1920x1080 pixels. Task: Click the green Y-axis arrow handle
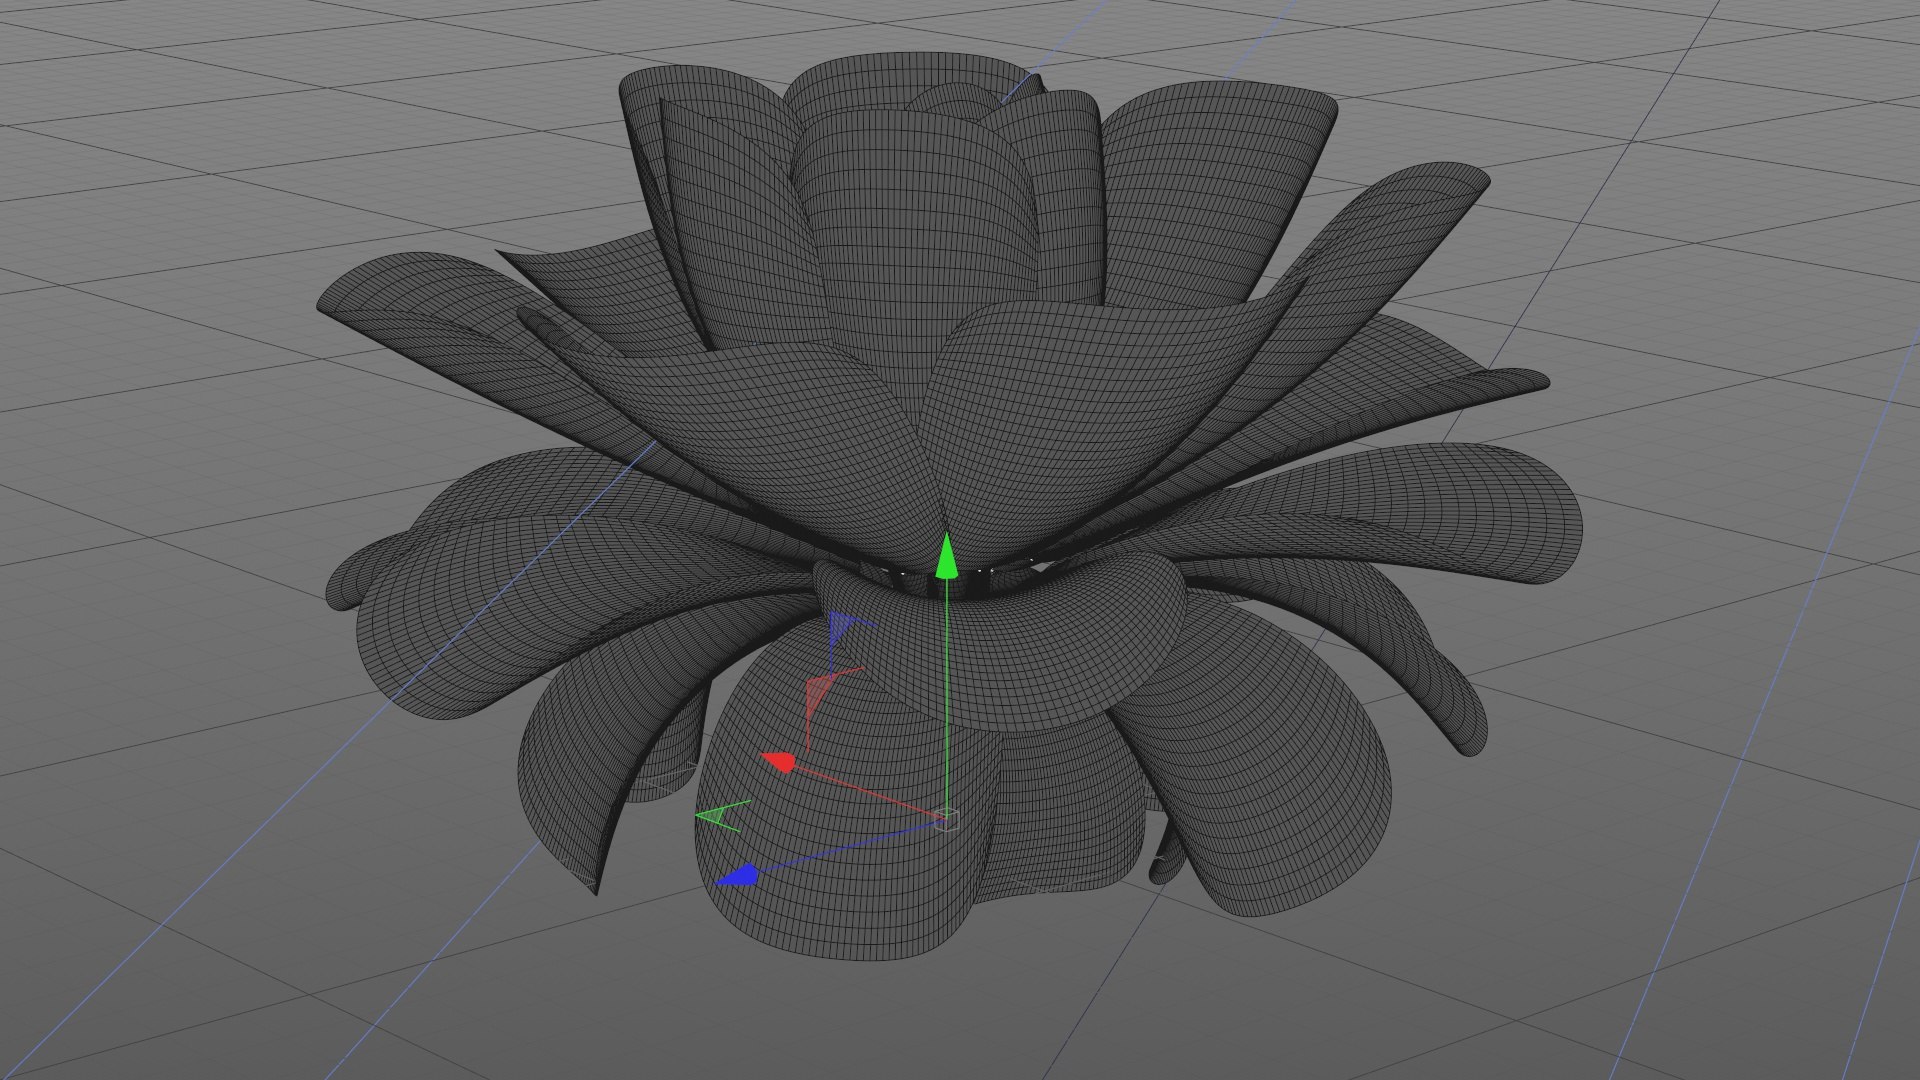(x=946, y=557)
